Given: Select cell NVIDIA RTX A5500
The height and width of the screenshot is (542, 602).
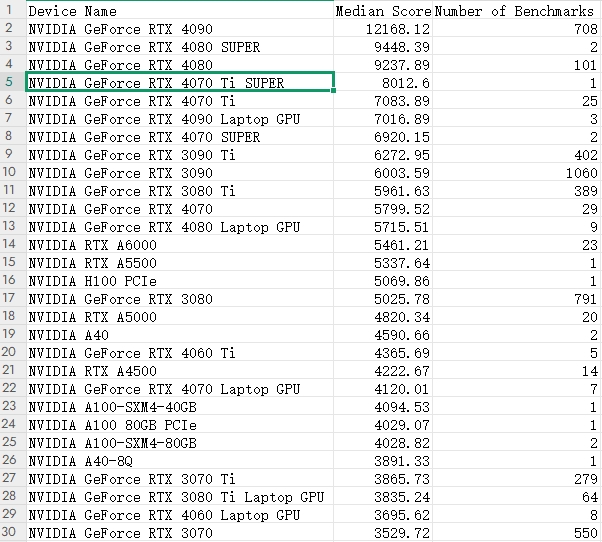Looking at the screenshot, I should [x=180, y=262].
